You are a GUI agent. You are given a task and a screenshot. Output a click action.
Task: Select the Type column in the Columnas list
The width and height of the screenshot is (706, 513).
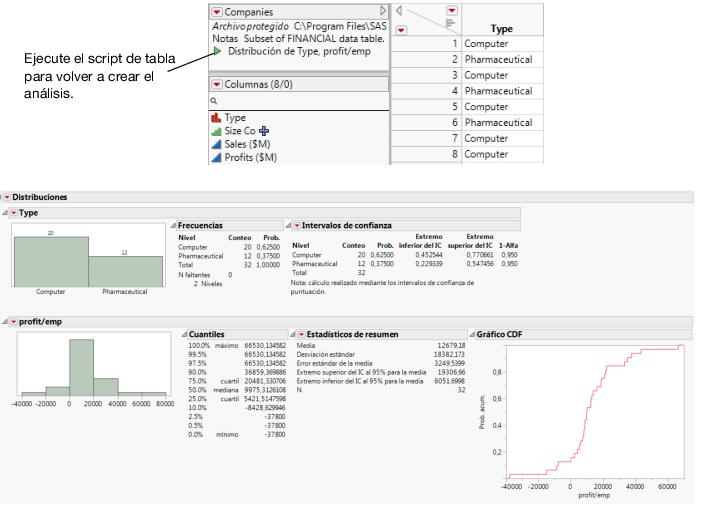click(235, 118)
